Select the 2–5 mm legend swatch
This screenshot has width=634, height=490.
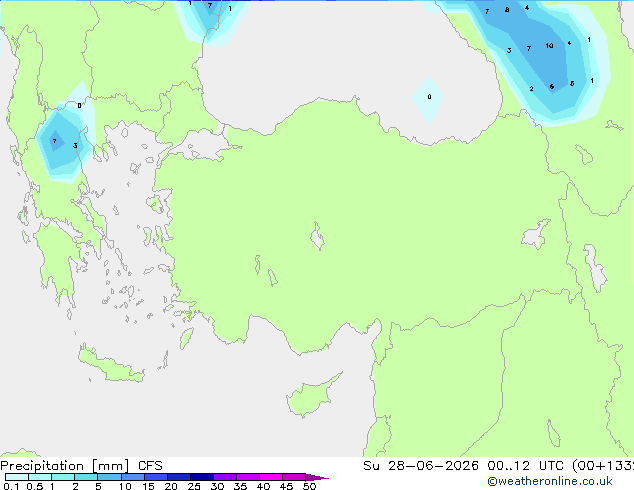click(86, 477)
